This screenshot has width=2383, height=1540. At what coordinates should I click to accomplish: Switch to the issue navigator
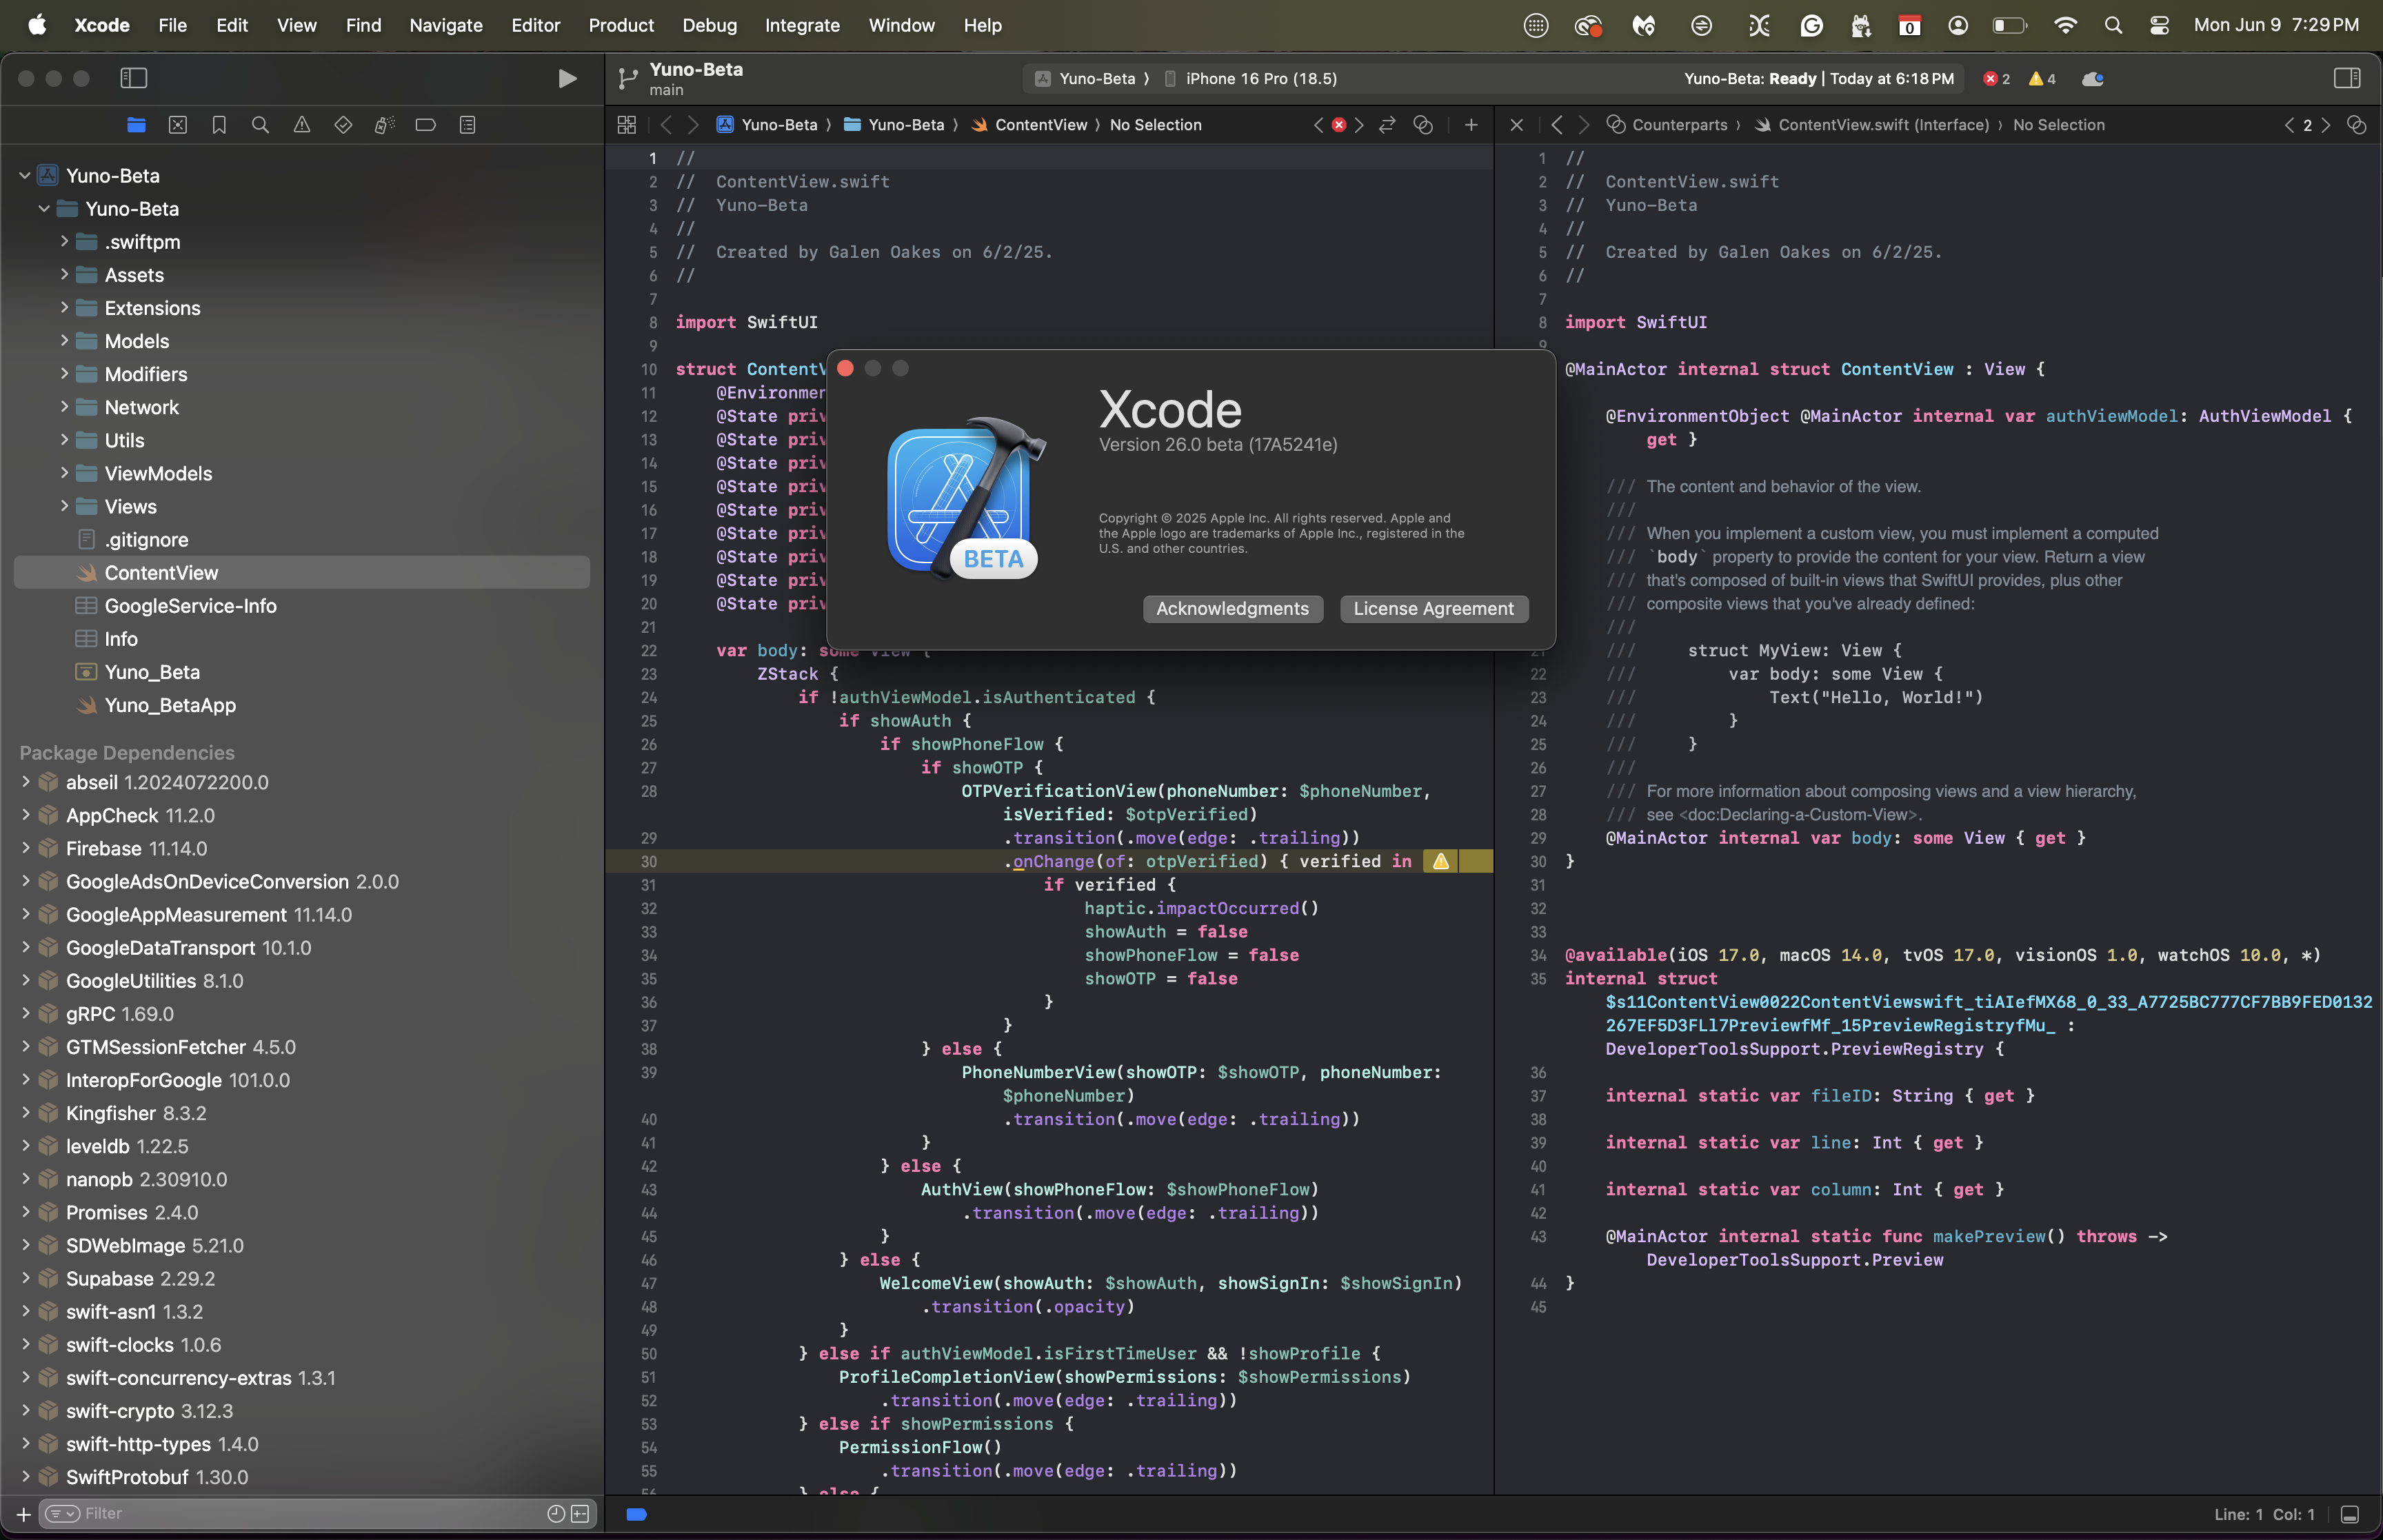pos(302,125)
